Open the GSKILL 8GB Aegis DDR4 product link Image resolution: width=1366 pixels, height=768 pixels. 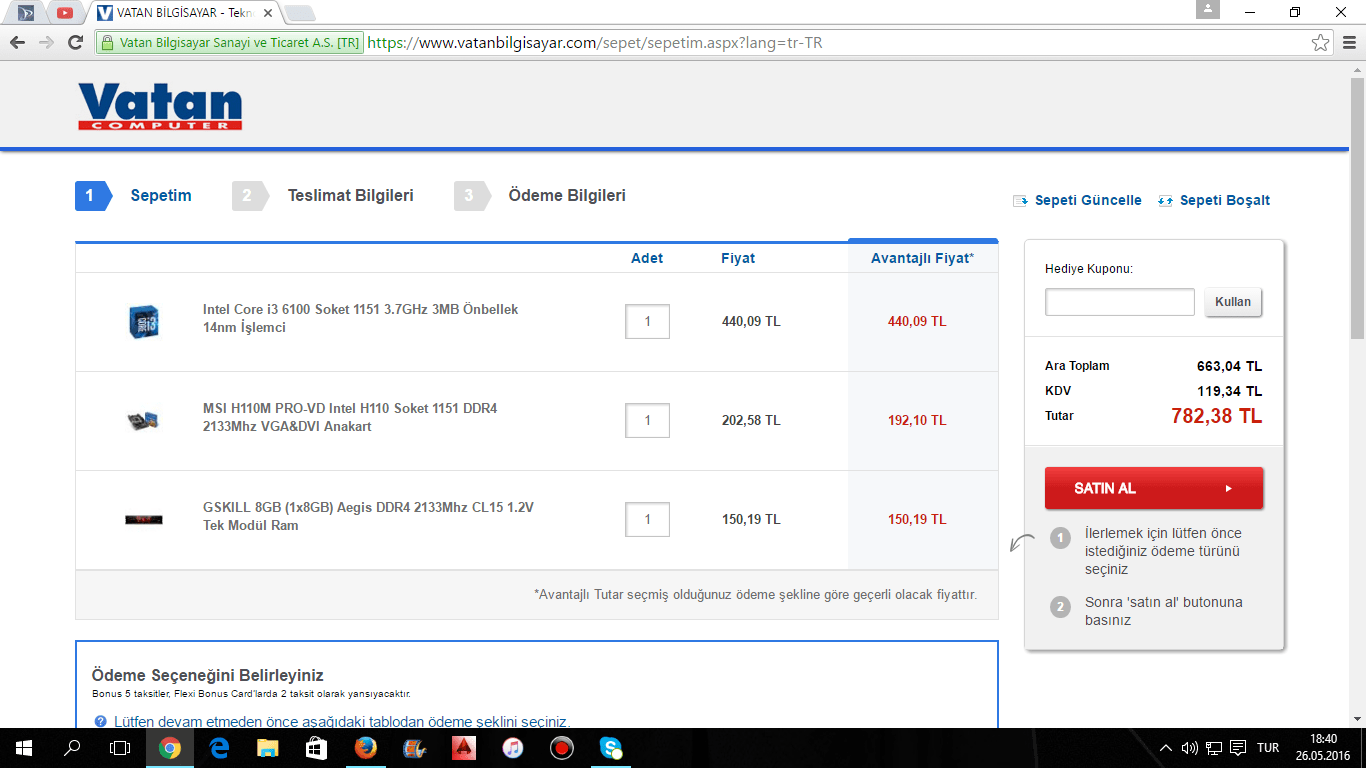click(x=368, y=516)
